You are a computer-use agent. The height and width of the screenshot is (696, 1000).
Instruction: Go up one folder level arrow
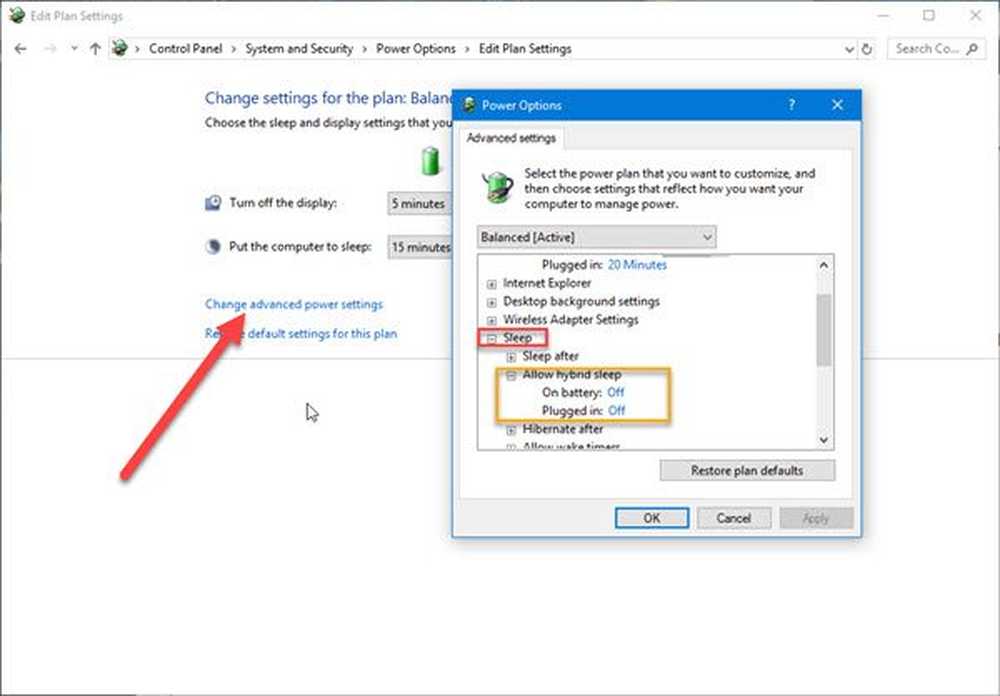(x=95, y=48)
